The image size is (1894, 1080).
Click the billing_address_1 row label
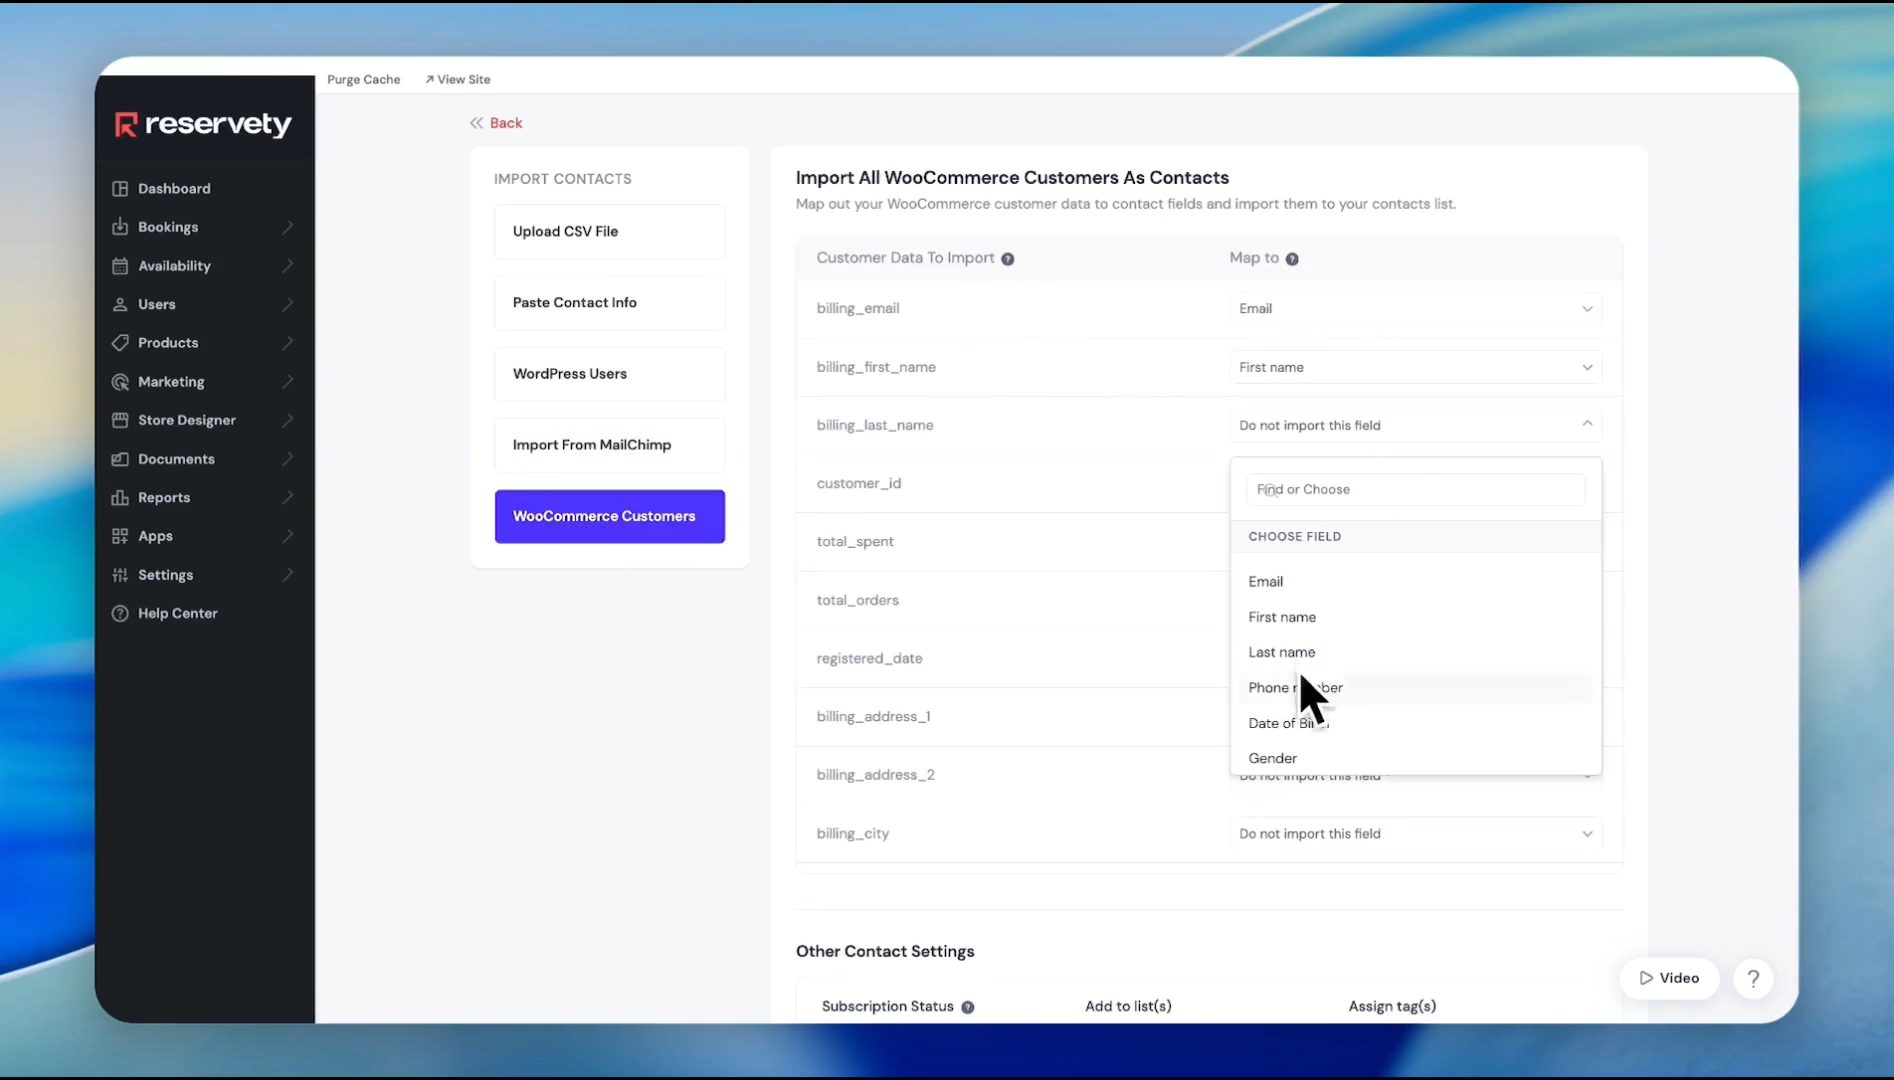(873, 717)
